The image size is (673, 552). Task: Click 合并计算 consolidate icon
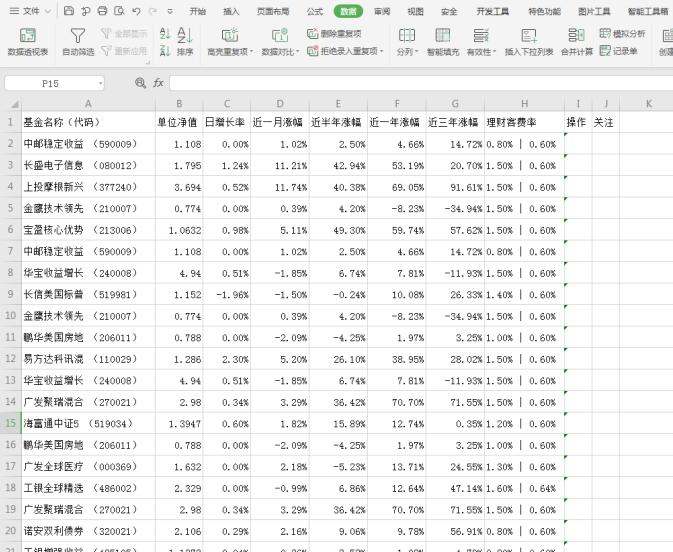576,36
